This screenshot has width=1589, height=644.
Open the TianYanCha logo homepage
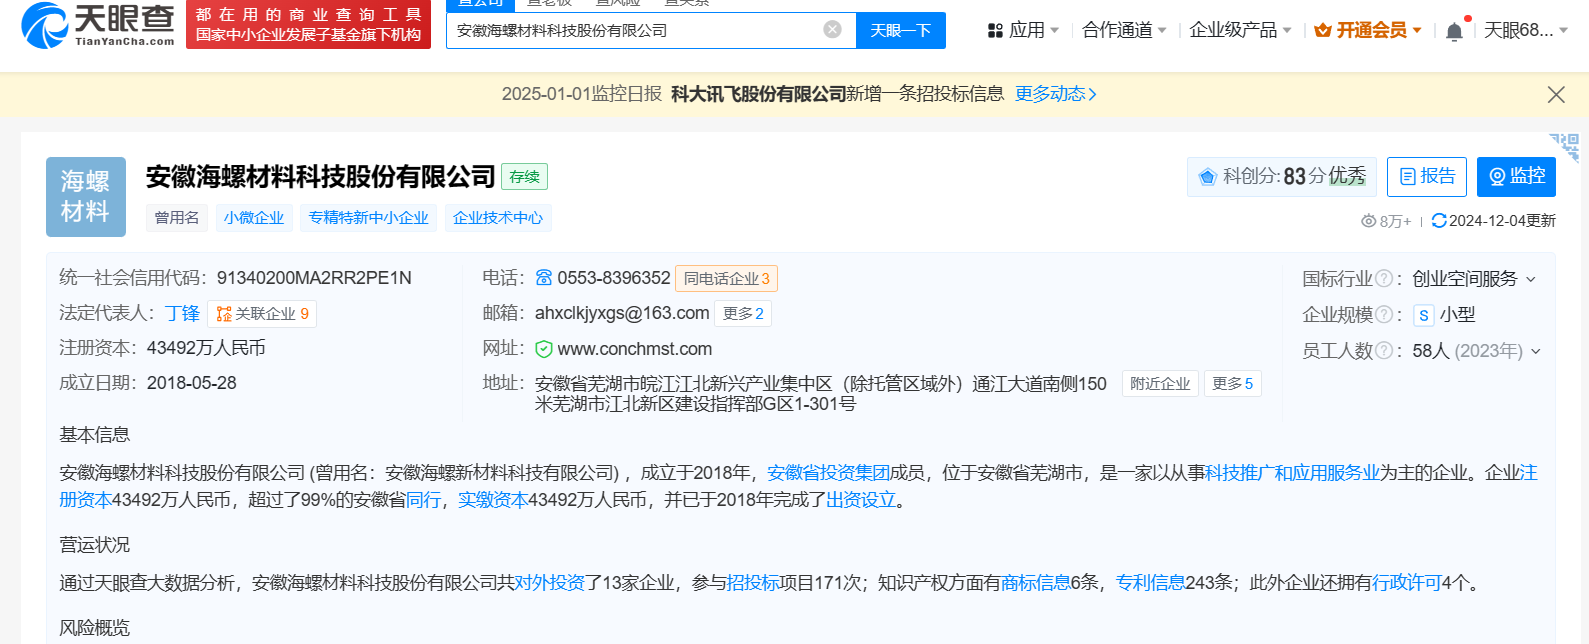pyautogui.click(x=97, y=24)
